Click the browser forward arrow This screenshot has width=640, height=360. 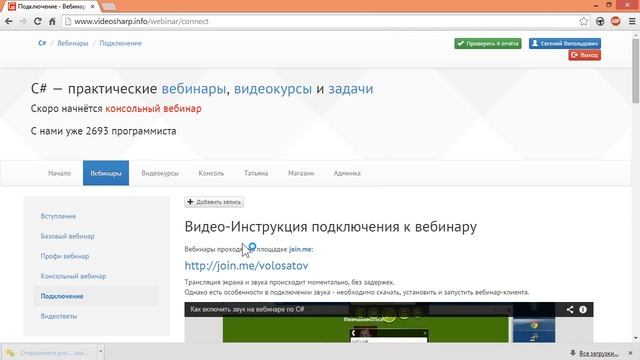tap(23, 21)
